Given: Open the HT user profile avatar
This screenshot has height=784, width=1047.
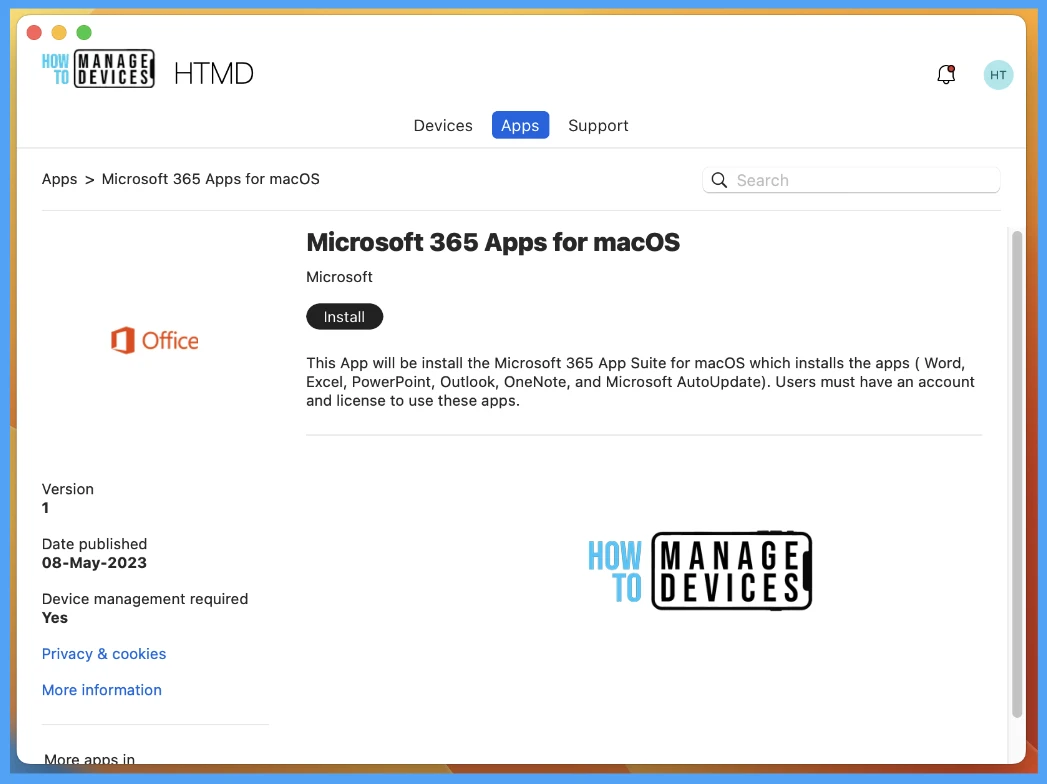Looking at the screenshot, I should click(998, 75).
